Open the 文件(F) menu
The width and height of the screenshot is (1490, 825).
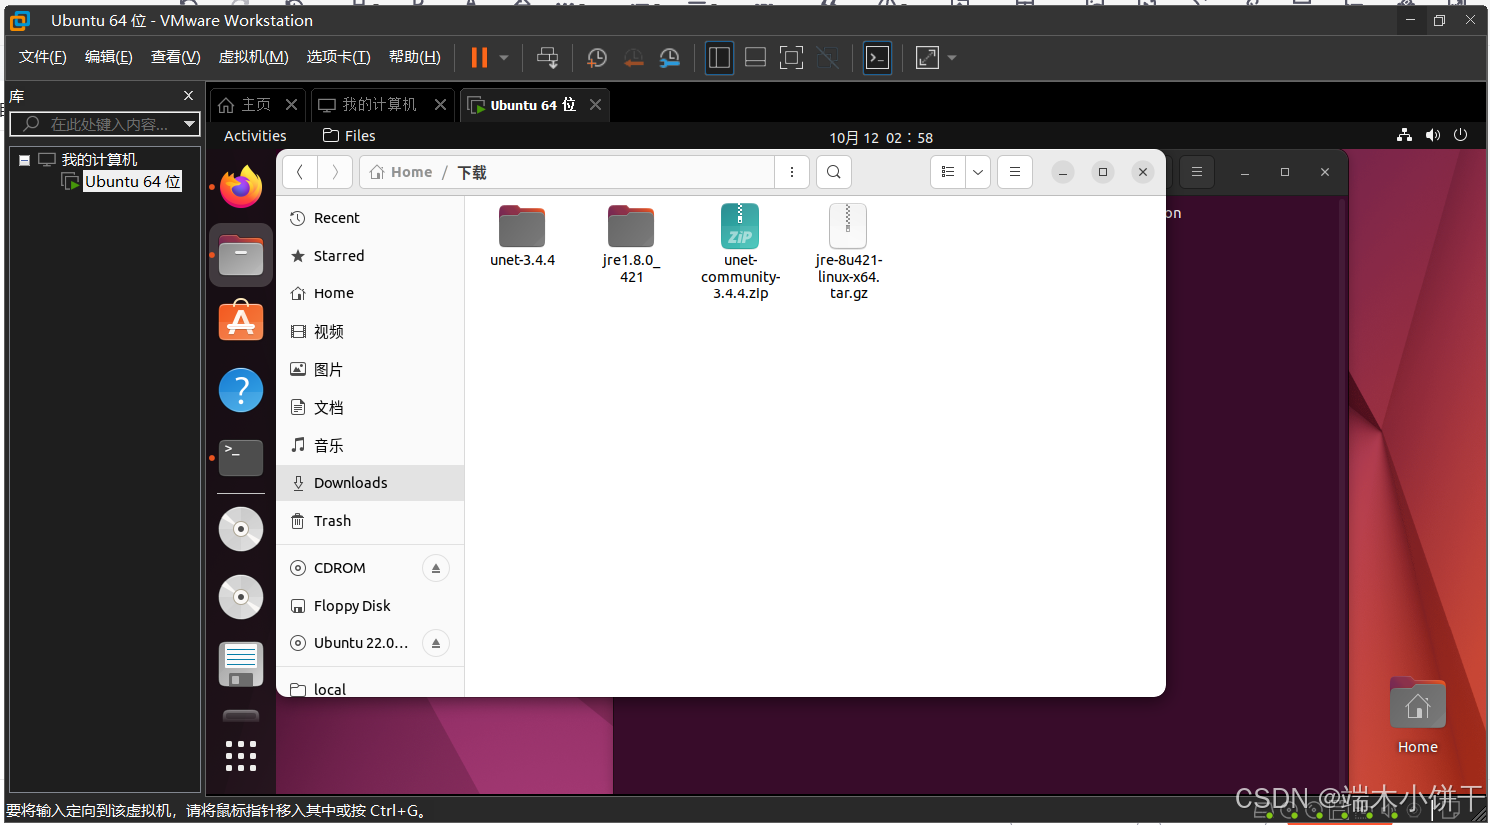pyautogui.click(x=42, y=57)
